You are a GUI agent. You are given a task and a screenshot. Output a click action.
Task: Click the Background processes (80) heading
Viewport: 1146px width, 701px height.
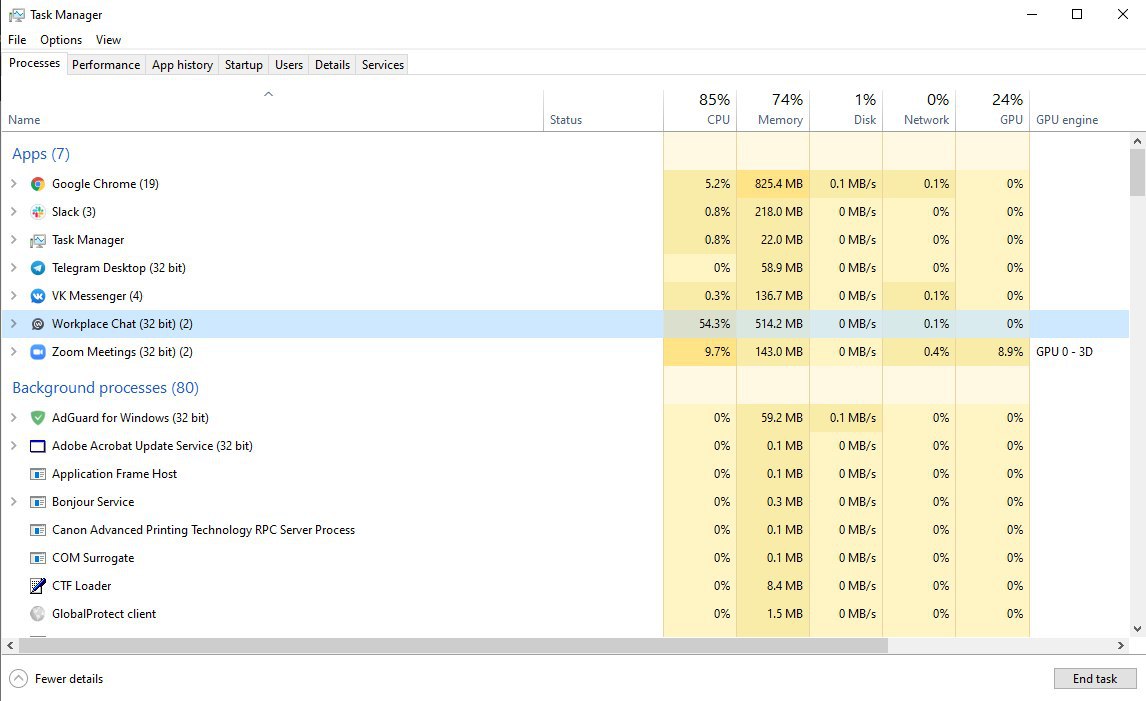pyautogui.click(x=105, y=387)
